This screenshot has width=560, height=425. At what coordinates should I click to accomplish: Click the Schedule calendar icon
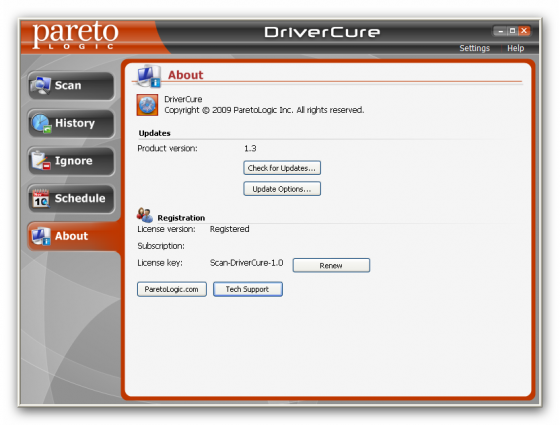point(41,199)
